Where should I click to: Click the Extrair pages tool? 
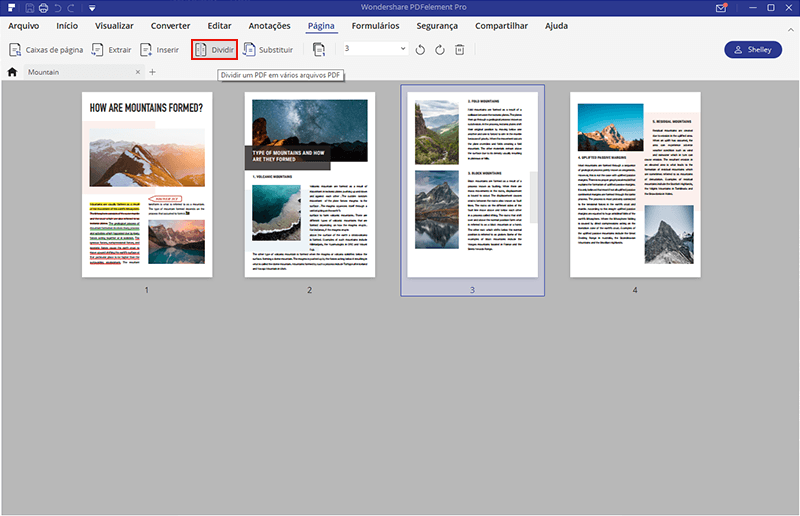point(111,50)
